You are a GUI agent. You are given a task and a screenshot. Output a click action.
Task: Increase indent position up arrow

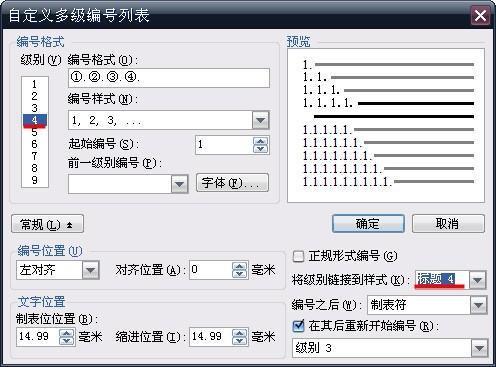(x=239, y=333)
